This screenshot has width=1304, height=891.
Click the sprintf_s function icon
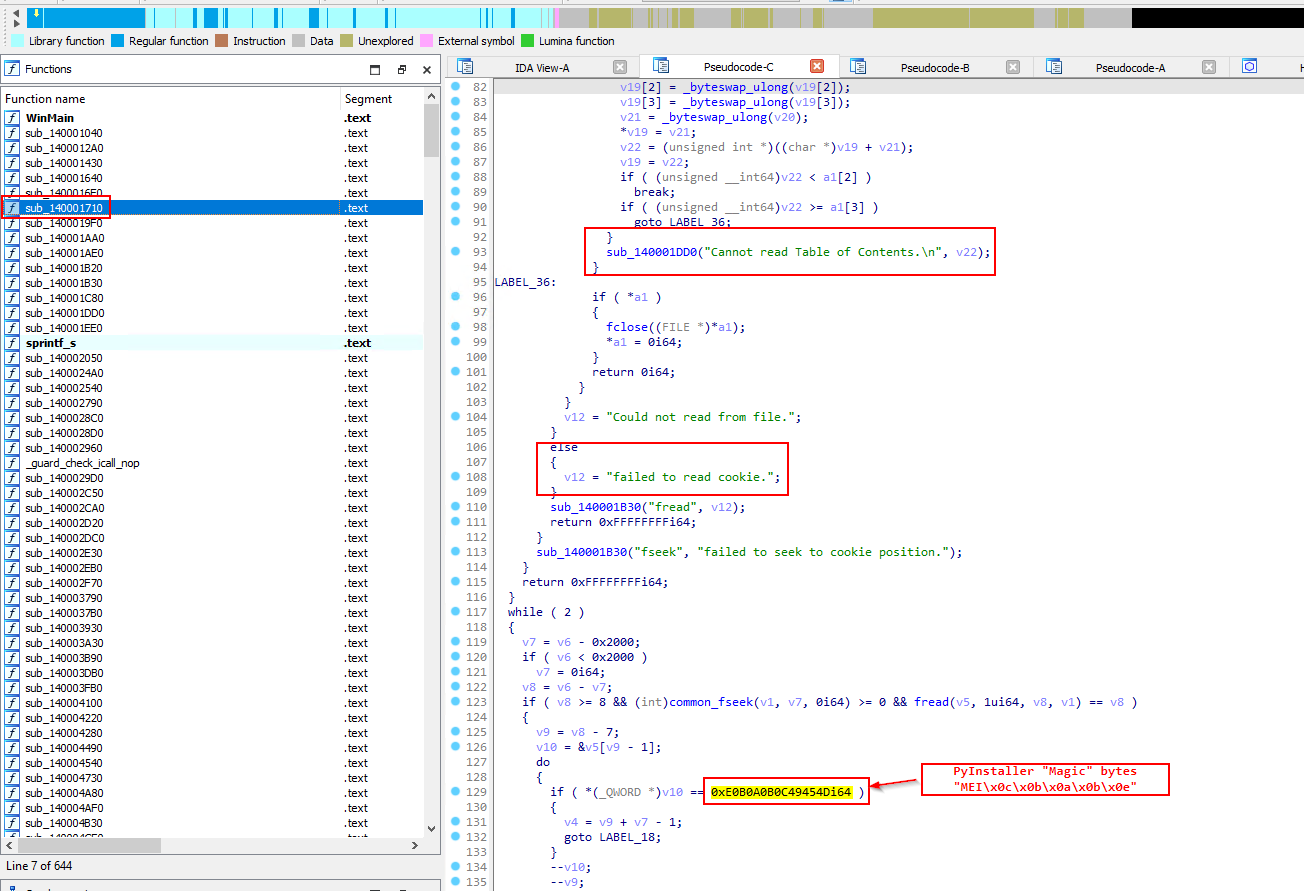pos(12,343)
